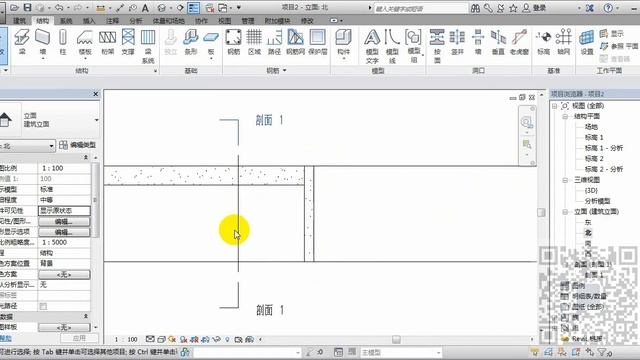The height and width of the screenshot is (360, 640).
Task: Select the Beam (梁) structural tool
Action: (x=22, y=42)
